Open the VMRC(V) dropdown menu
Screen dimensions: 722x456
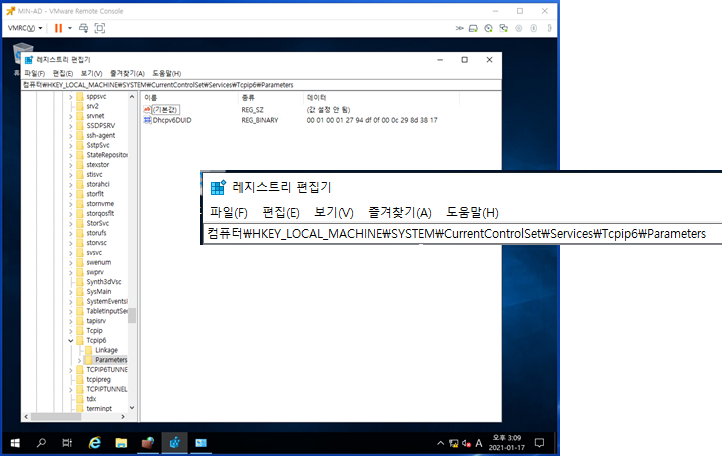pyautogui.click(x=25, y=28)
